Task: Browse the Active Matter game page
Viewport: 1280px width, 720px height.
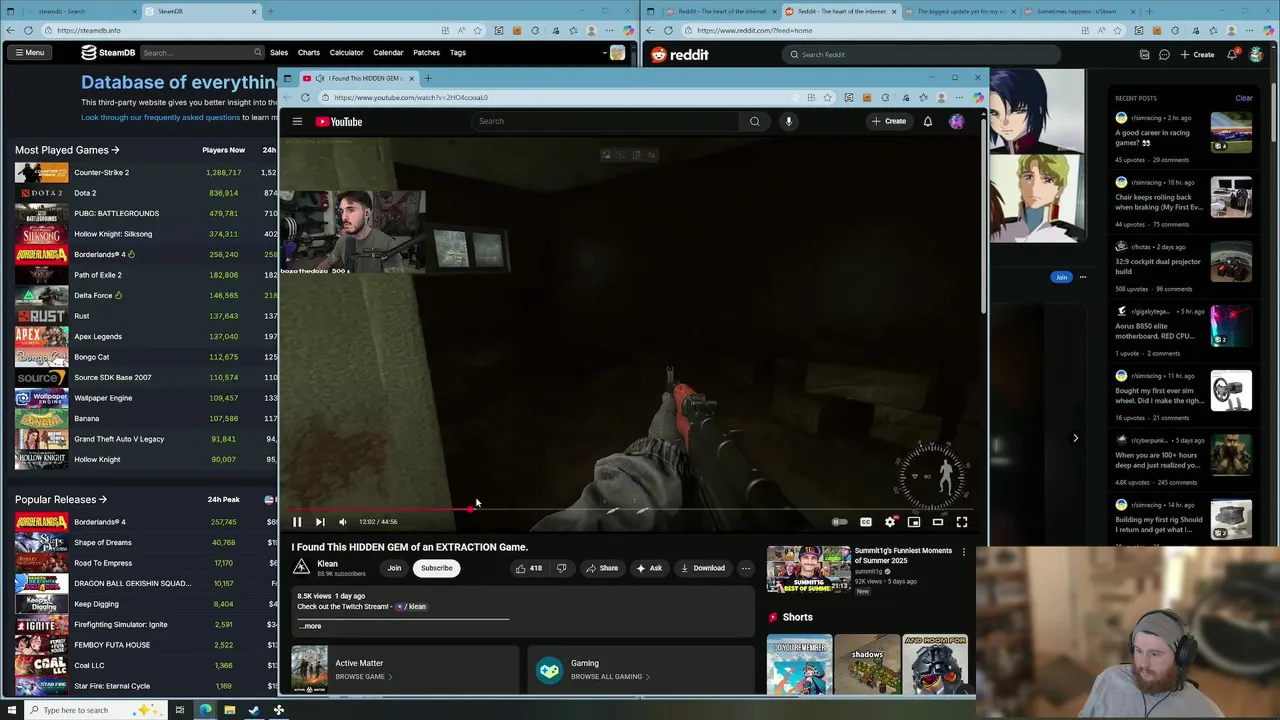Action: click(x=405, y=669)
